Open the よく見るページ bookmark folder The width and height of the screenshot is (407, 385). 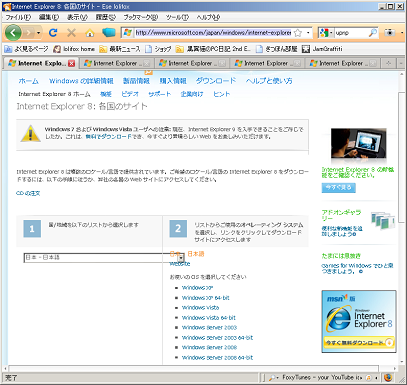click(26, 49)
